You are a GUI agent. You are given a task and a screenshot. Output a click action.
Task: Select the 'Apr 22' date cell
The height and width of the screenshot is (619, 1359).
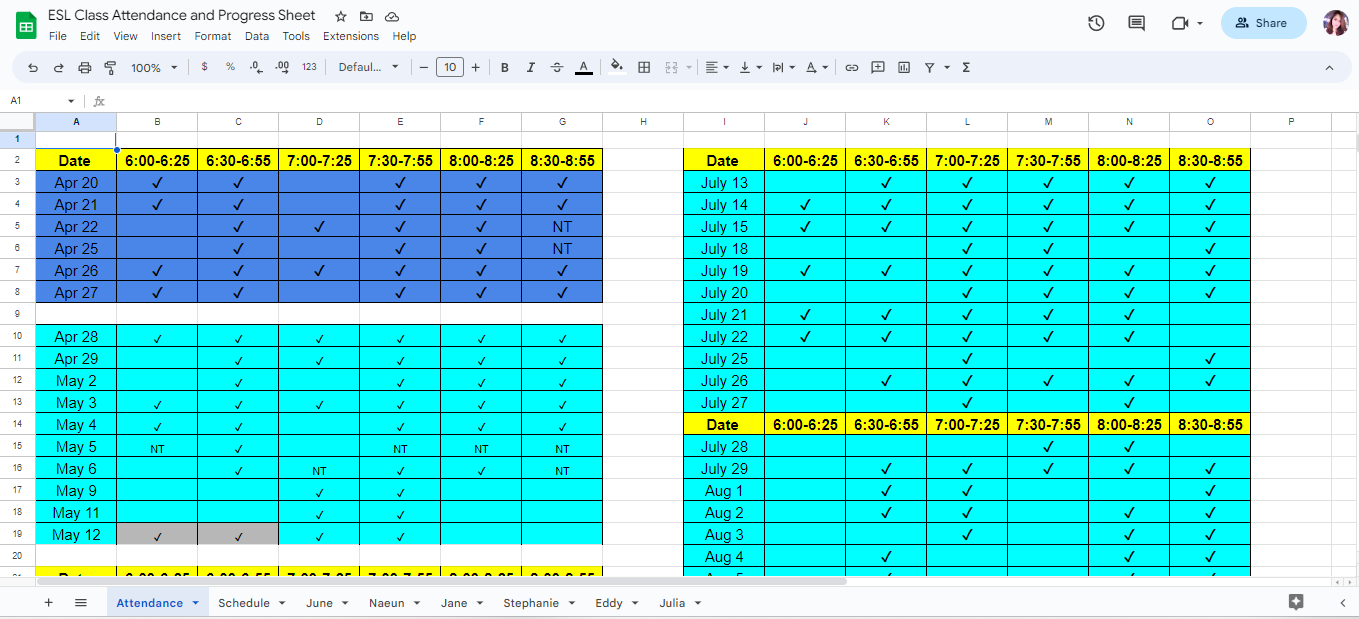point(76,226)
